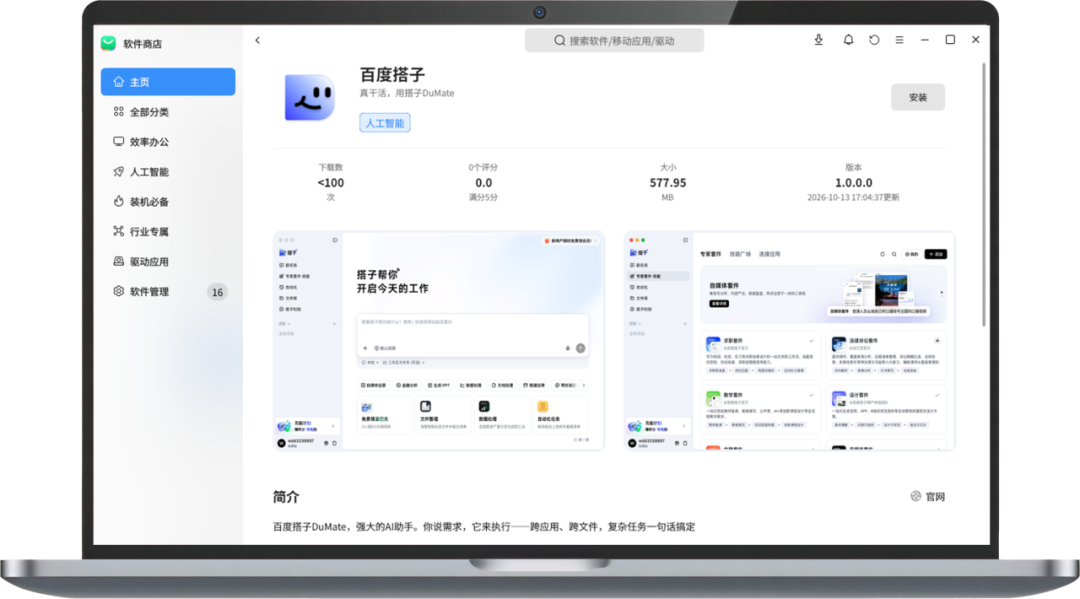Visit the 官网 official website link
This screenshot has width=1080, height=599.
coord(928,496)
